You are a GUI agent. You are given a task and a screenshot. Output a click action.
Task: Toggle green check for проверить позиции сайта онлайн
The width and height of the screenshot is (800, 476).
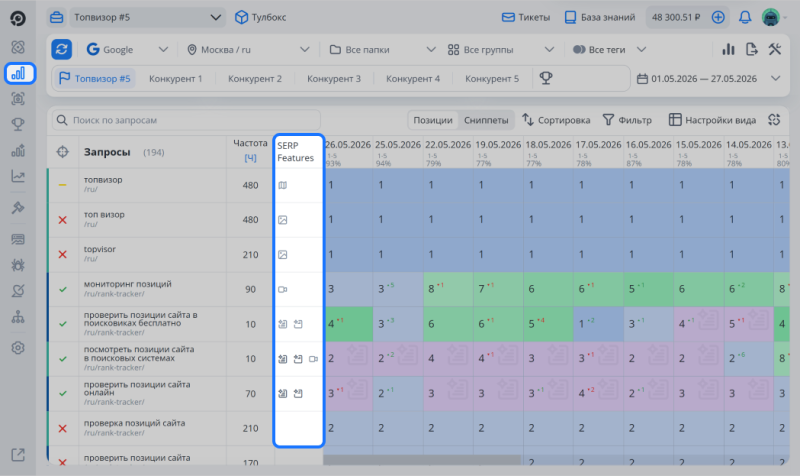[x=63, y=393]
